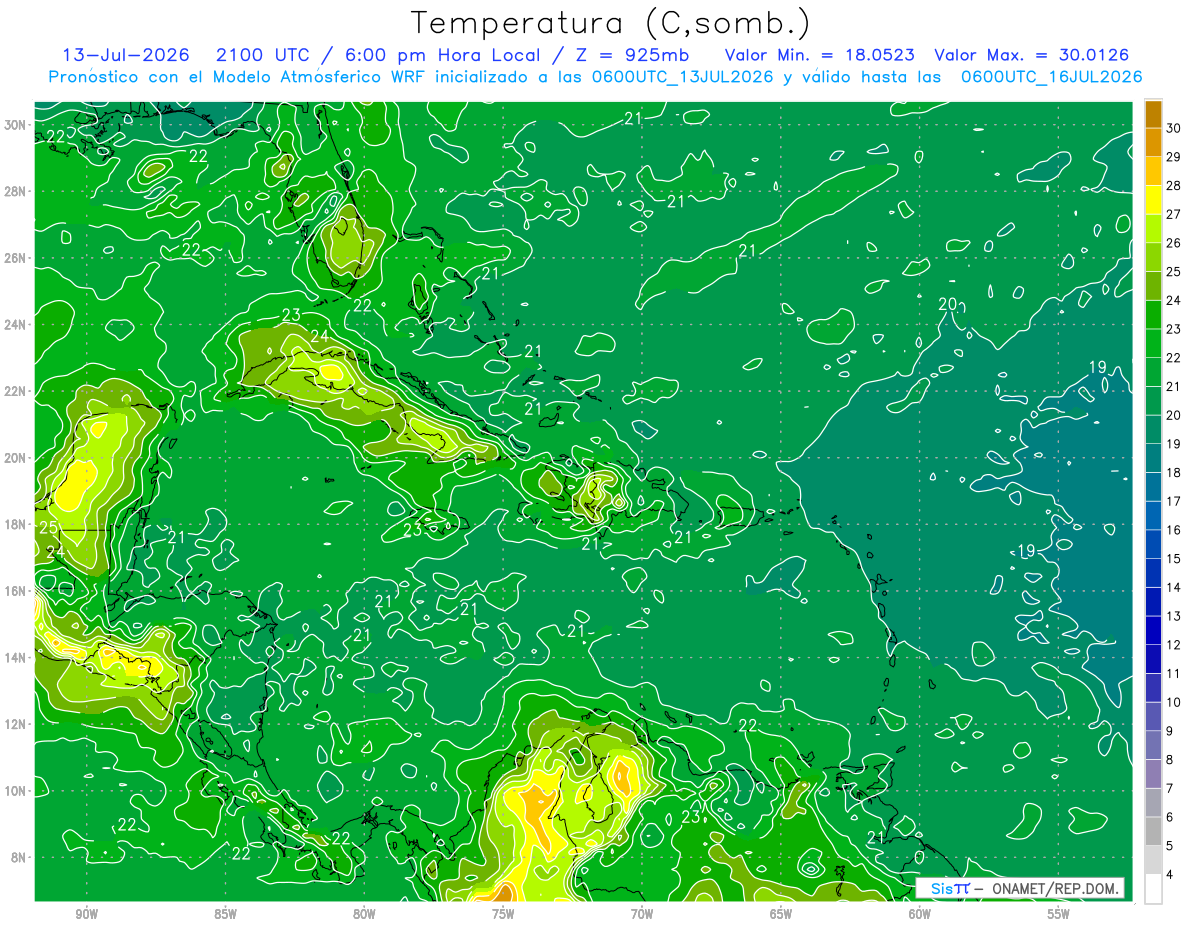Click the "SisPI" logo text

(949, 888)
